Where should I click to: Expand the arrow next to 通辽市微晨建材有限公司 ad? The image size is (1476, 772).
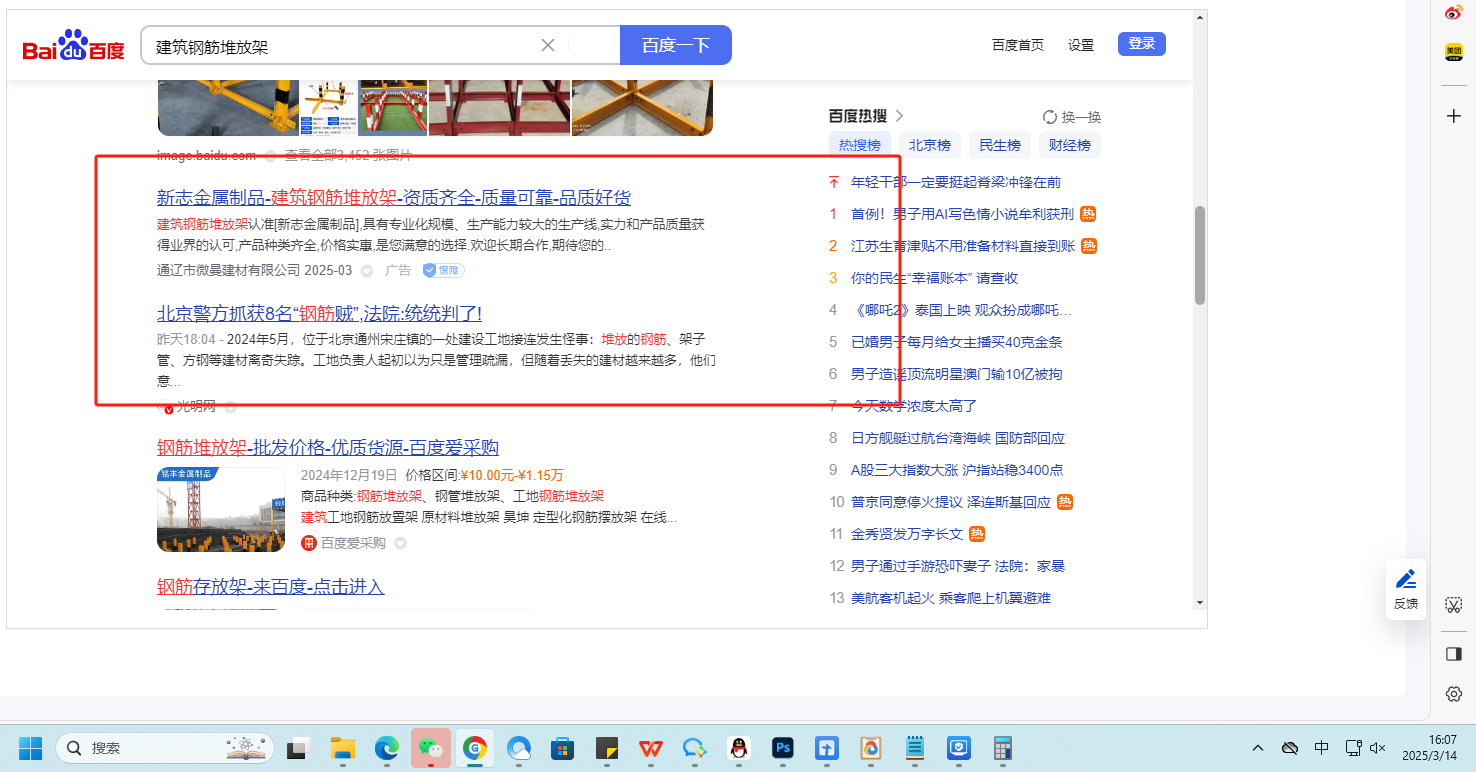click(367, 271)
